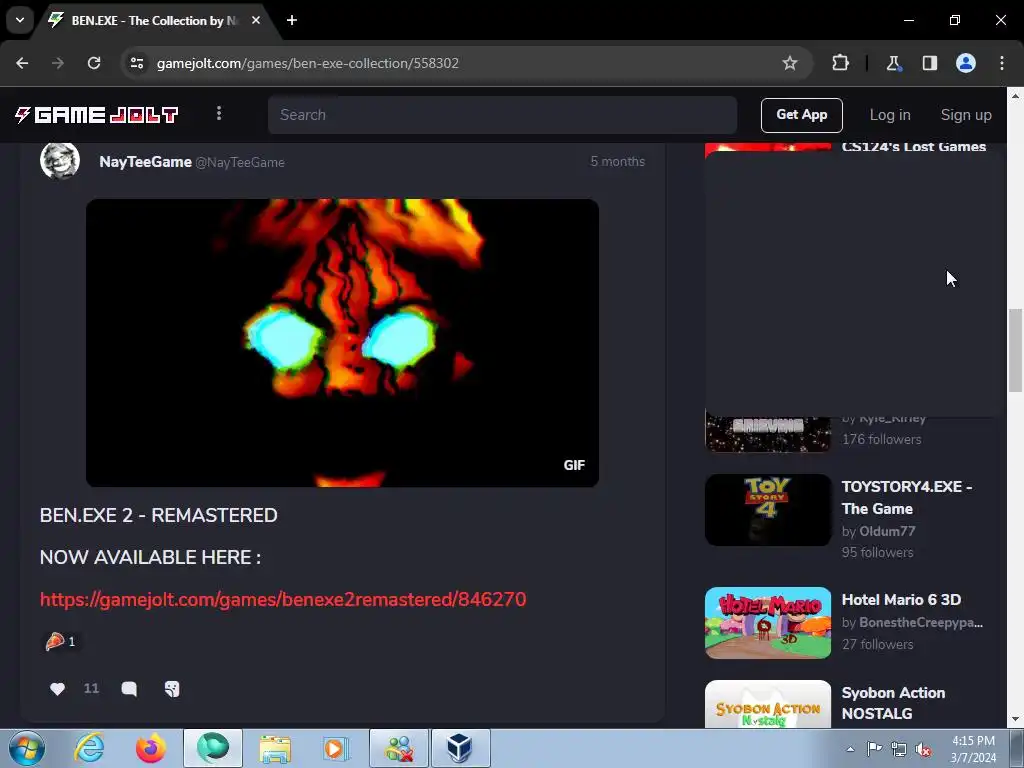Open the Chrome profile avatar
This screenshot has height=768, width=1024.
tap(966, 63)
